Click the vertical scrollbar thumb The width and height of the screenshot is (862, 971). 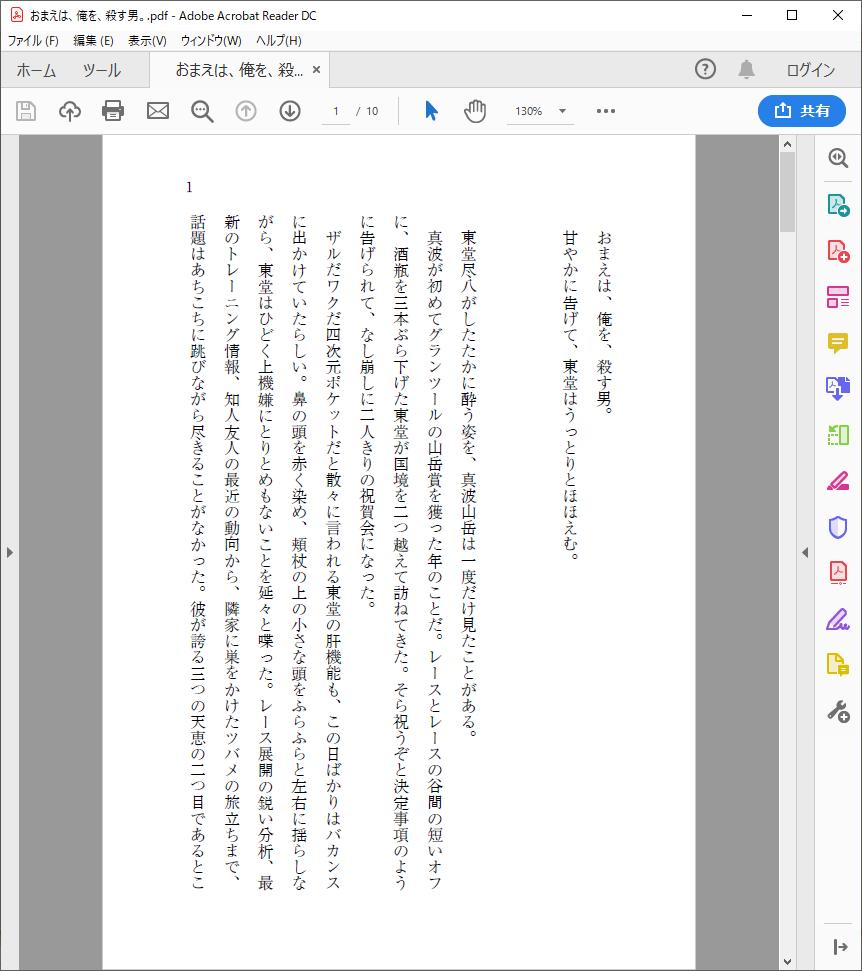(x=787, y=192)
